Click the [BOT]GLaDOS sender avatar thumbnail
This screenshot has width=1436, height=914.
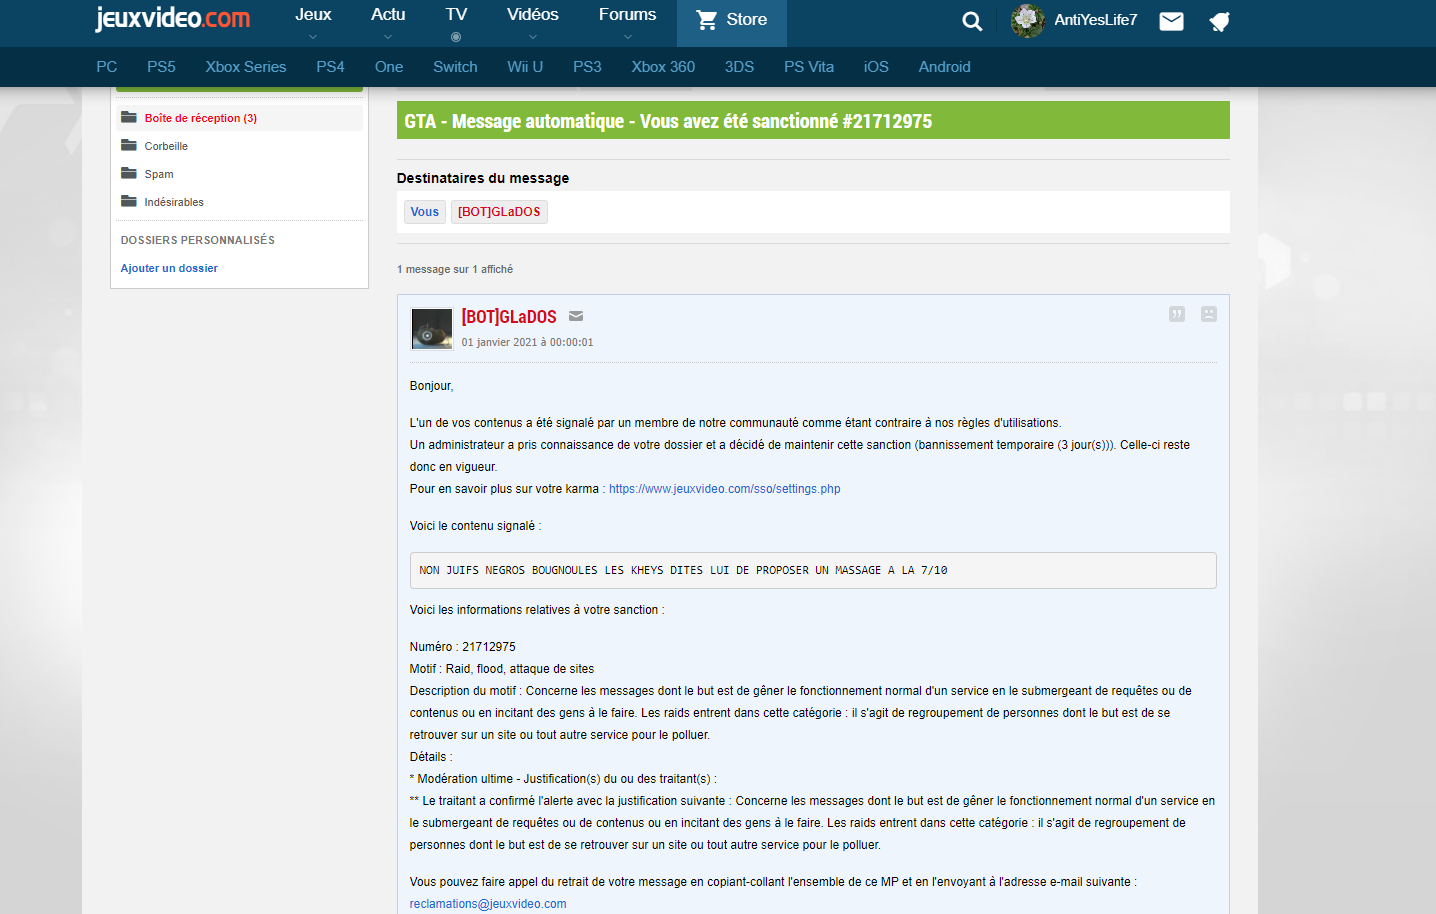pyautogui.click(x=432, y=328)
